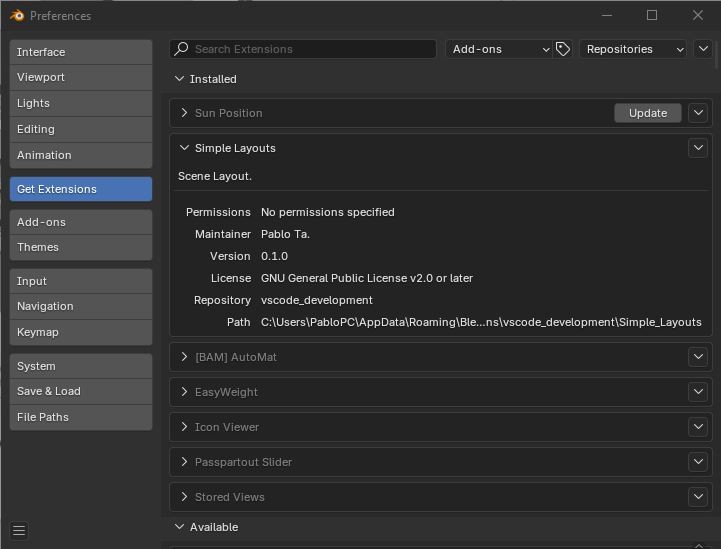Open the extension settings dropdown beside Repositories
This screenshot has width=721, height=549.
703,49
